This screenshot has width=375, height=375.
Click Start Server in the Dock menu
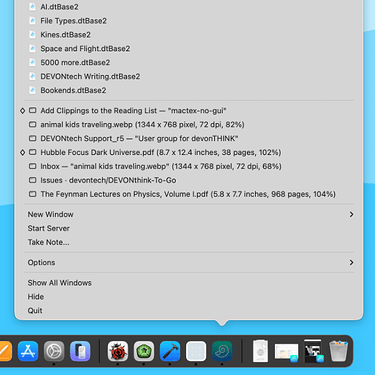click(x=189, y=228)
